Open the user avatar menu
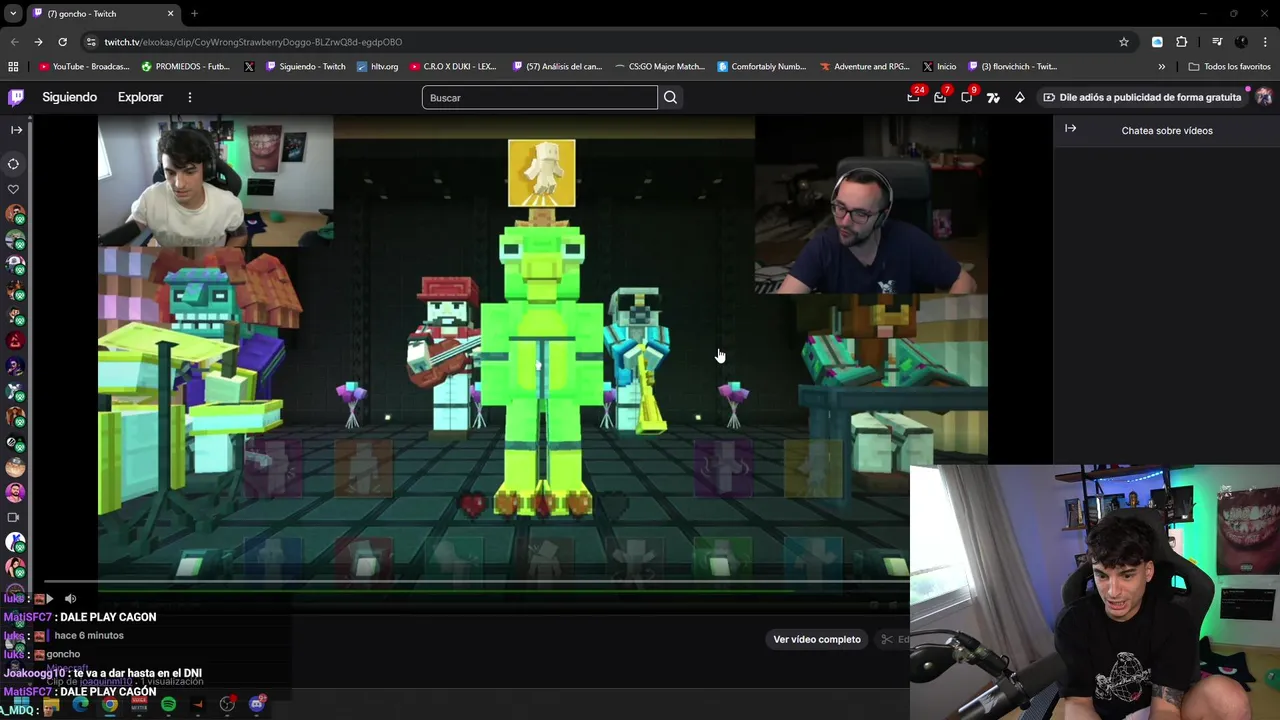1280x720 pixels. click(1264, 97)
